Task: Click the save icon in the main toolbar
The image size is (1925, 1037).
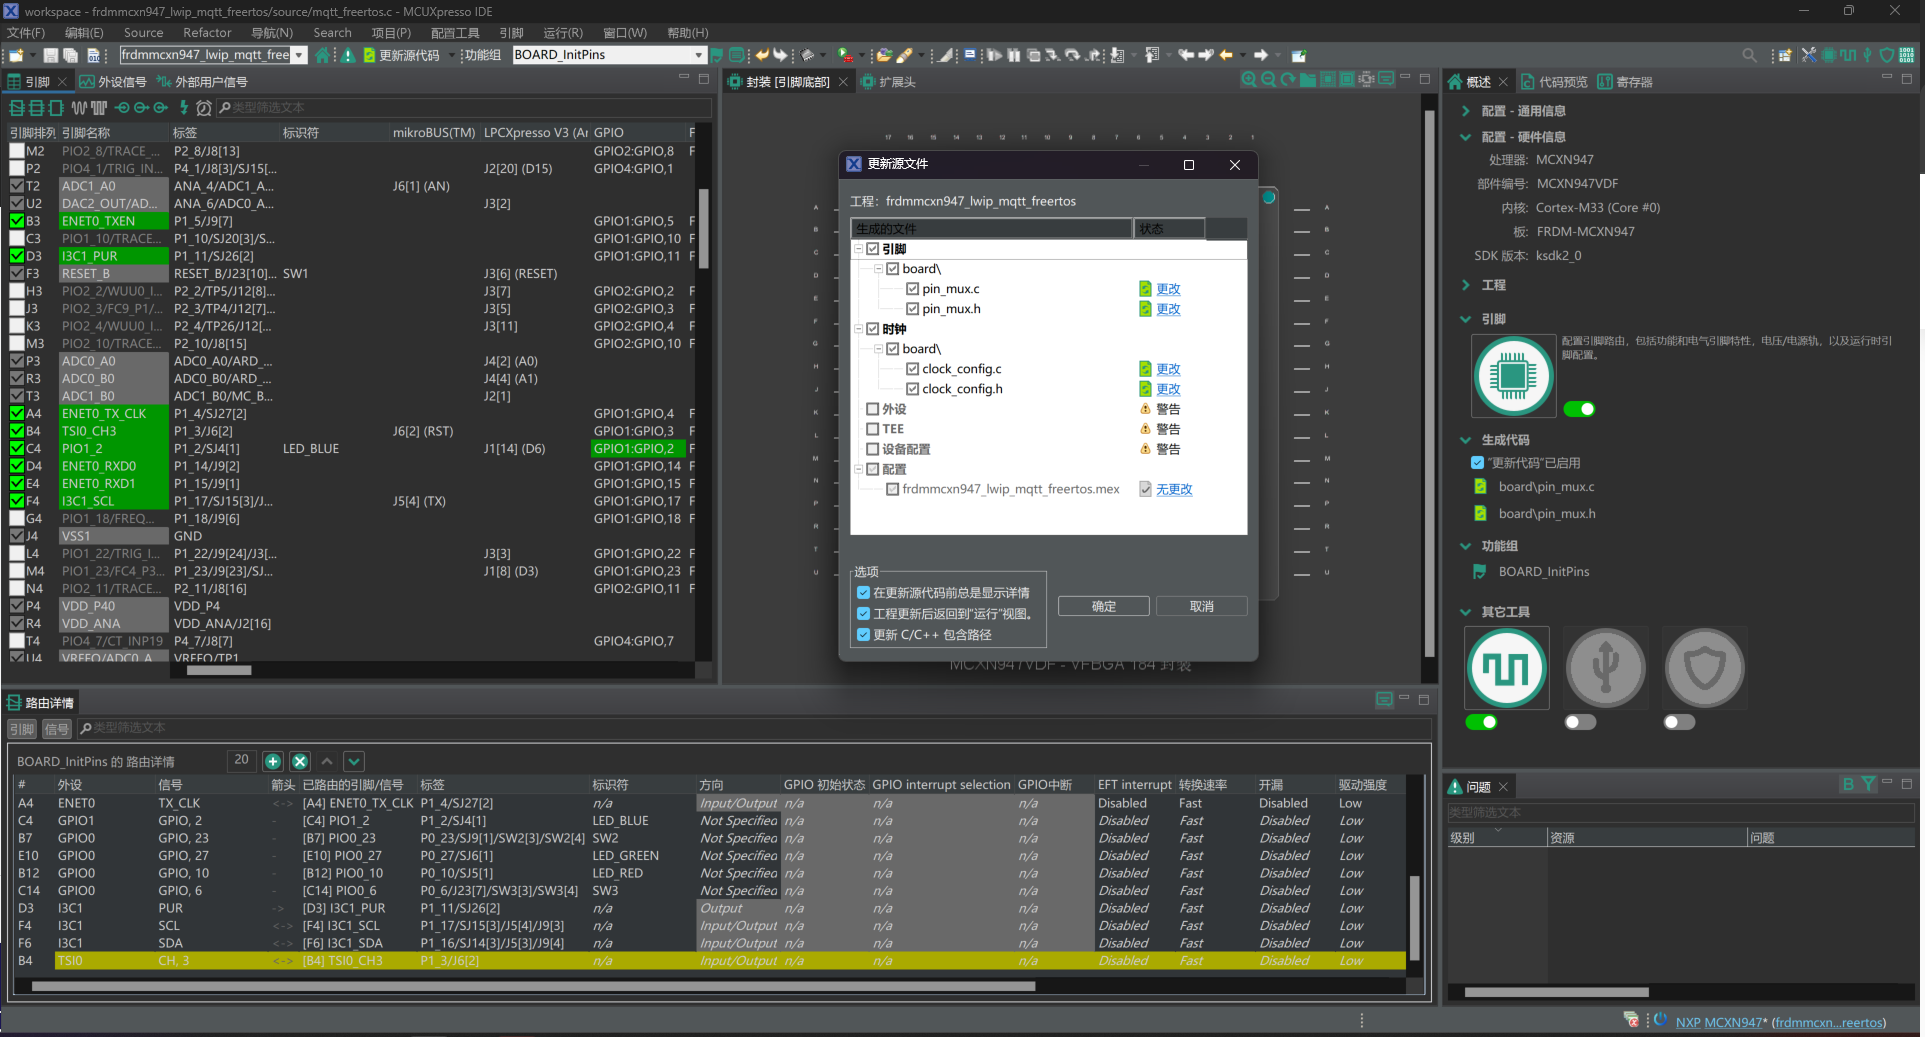Action: click(50, 55)
